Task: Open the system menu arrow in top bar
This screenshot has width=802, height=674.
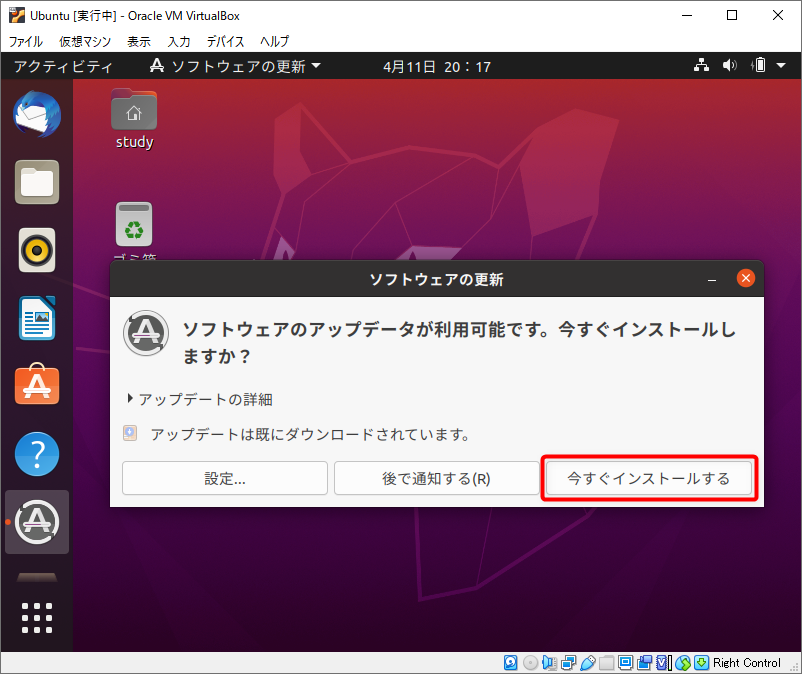Action: coord(781,65)
